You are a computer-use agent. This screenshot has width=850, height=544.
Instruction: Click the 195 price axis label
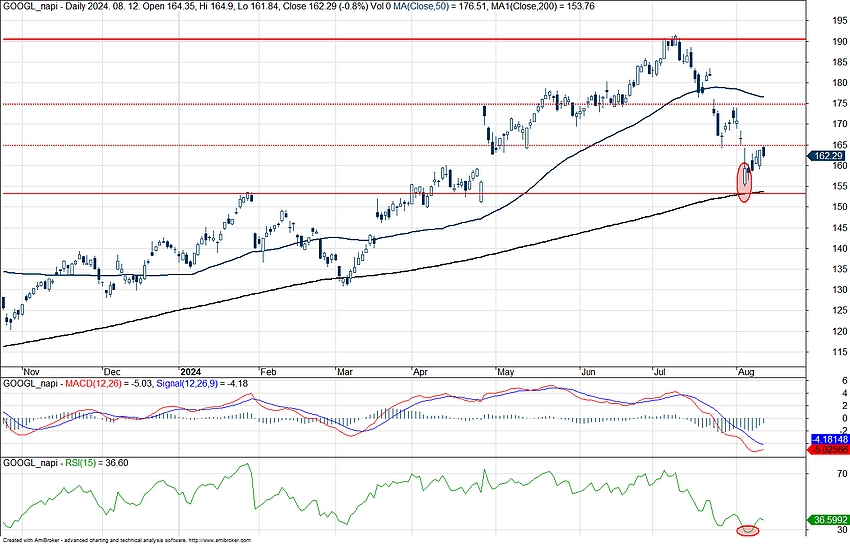pyautogui.click(x=839, y=21)
